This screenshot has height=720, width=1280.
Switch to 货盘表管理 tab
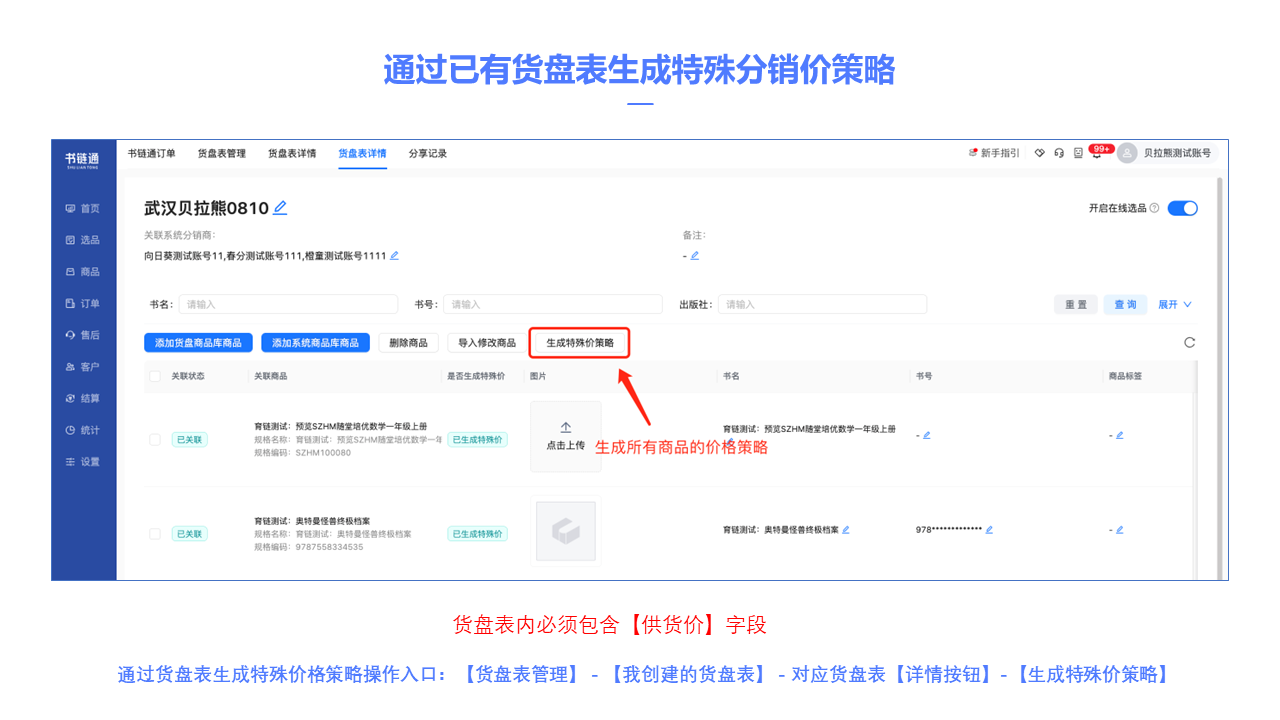(222, 154)
